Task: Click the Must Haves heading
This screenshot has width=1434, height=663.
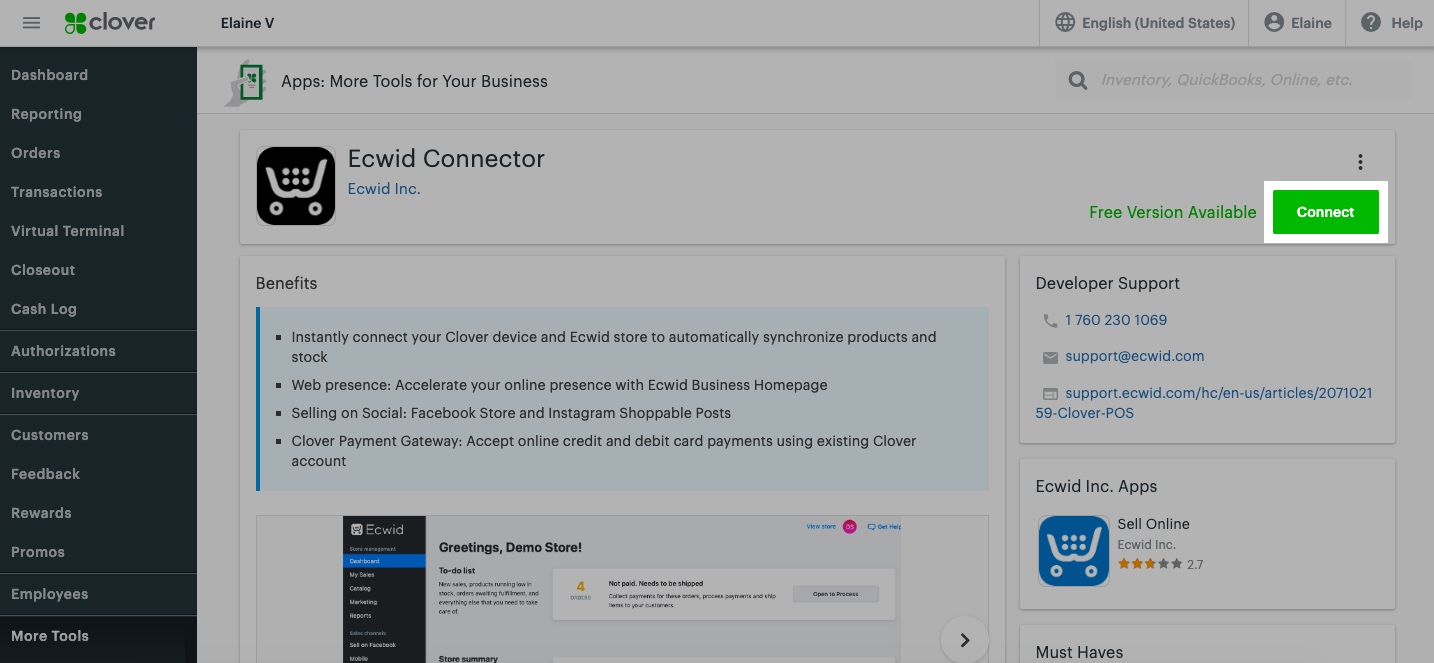Action: pos(1079,652)
